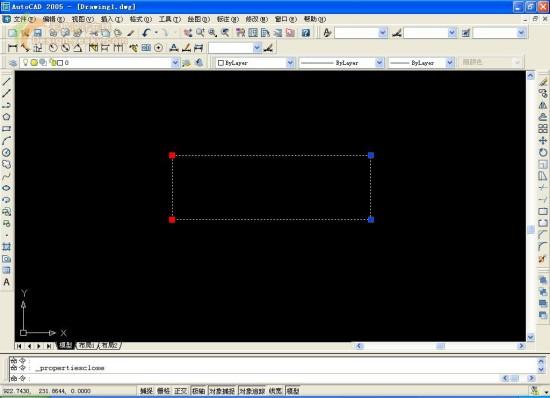Click the Mirror tool
The height and width of the screenshot is (398, 550).
point(543,105)
